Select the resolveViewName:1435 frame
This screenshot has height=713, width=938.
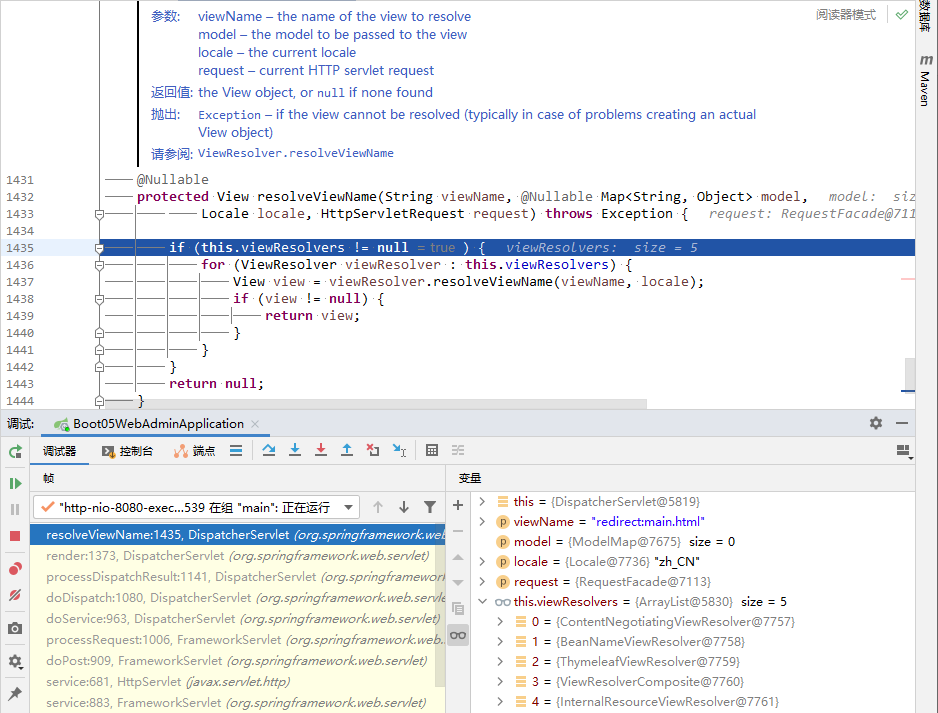[x=237, y=535]
